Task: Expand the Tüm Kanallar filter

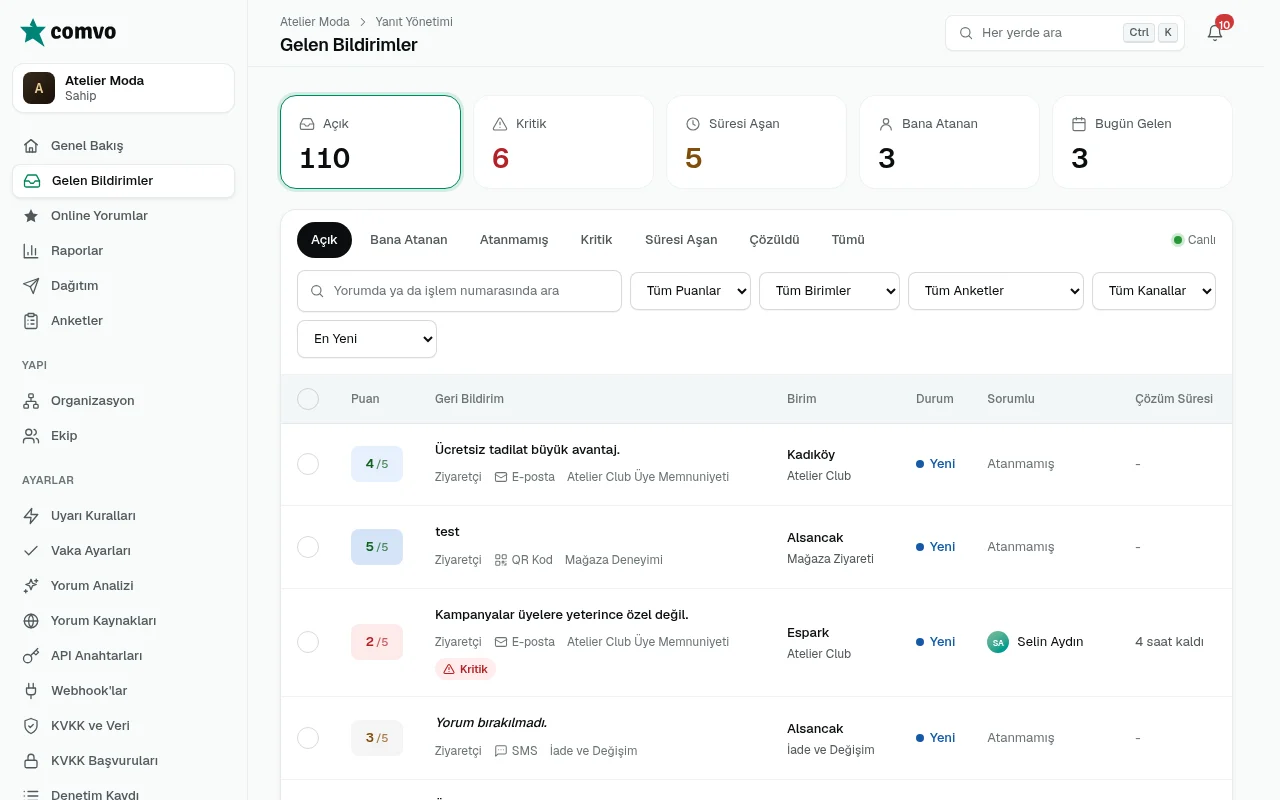Action: click(1154, 291)
